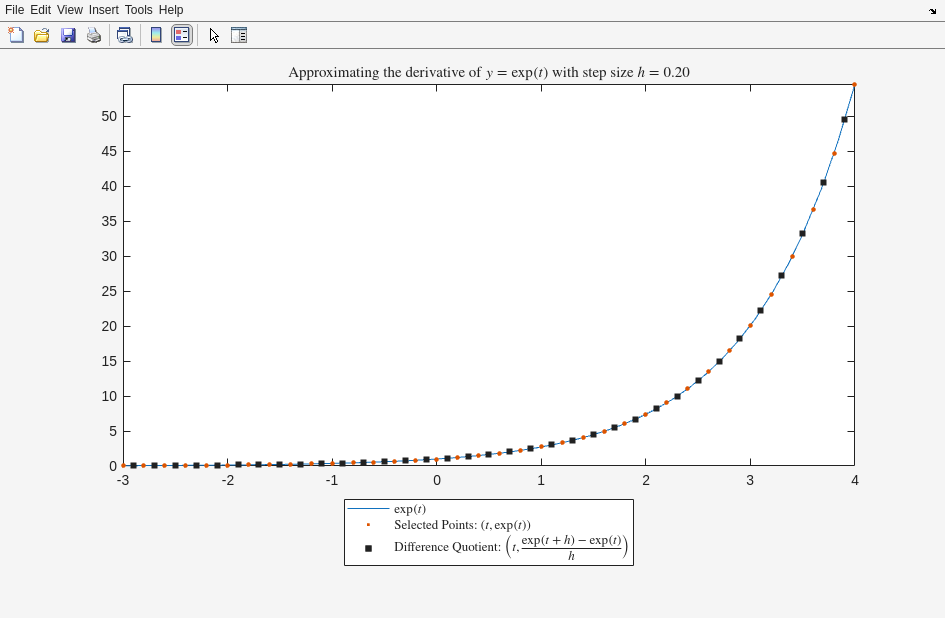Click the Link Plot toolbar icon
The width and height of the screenshot is (945, 618).
click(124, 35)
